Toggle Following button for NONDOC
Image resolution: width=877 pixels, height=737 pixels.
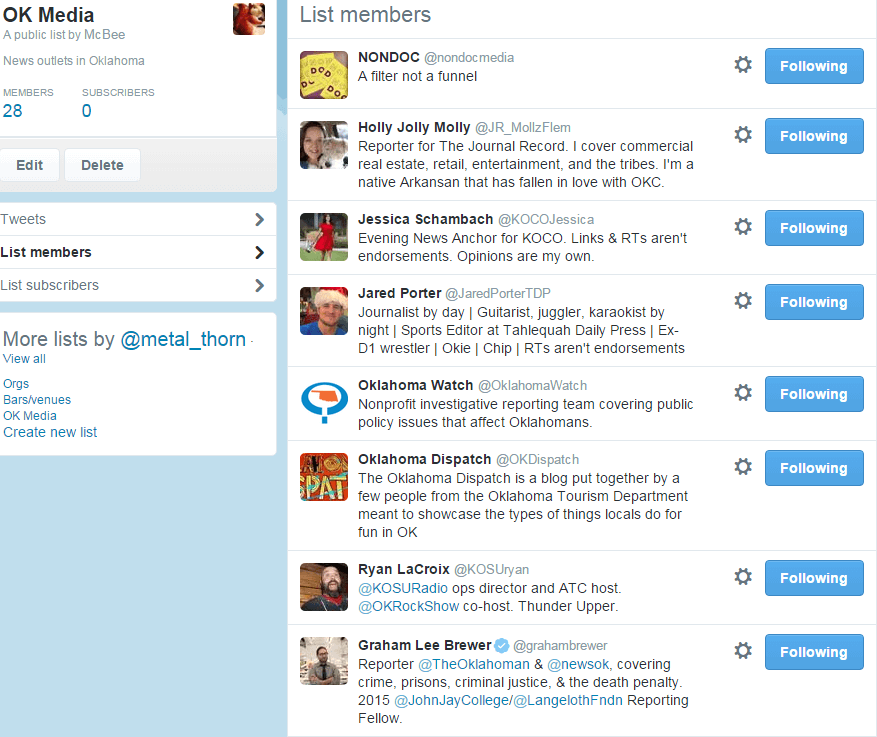coord(814,66)
